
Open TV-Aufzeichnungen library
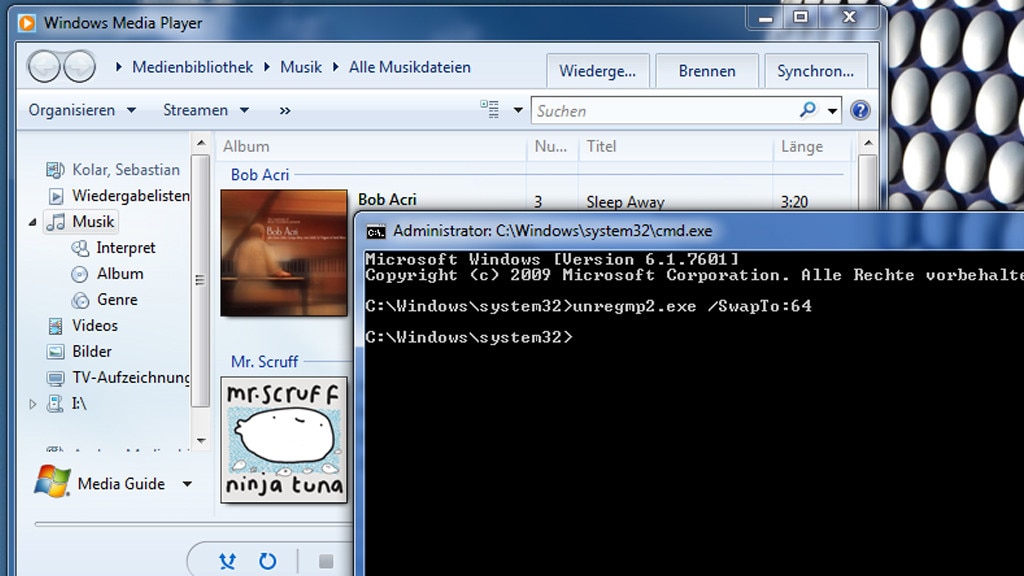tap(131, 377)
